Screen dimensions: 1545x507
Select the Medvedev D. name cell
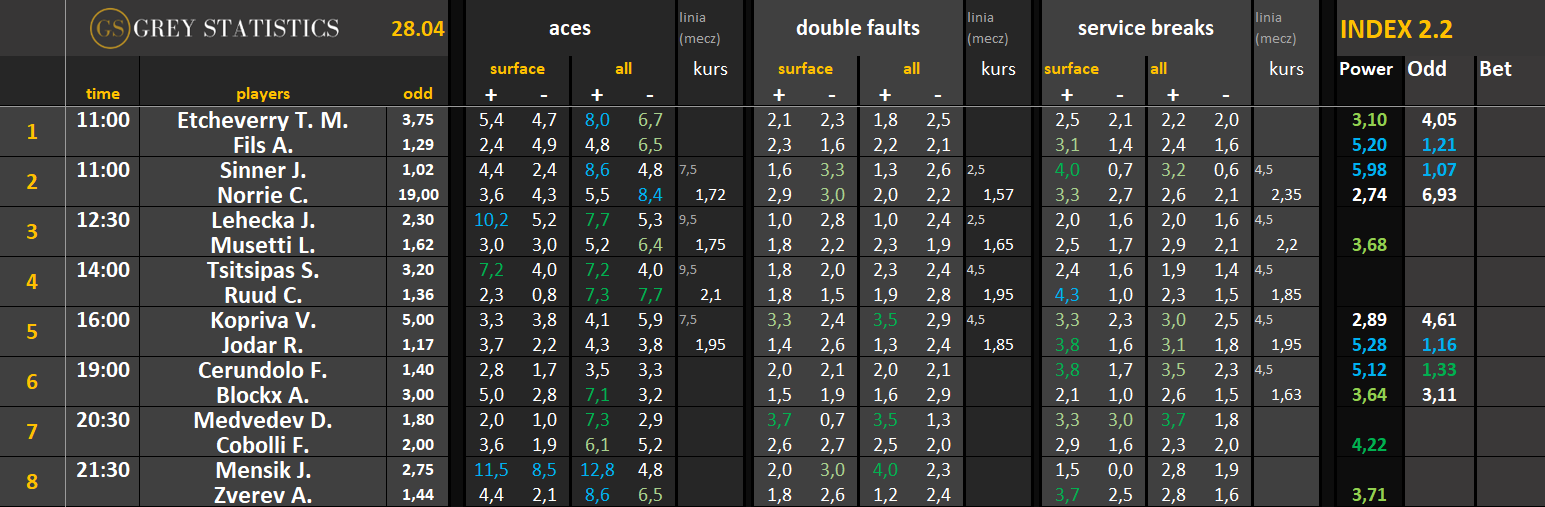[x=263, y=420]
